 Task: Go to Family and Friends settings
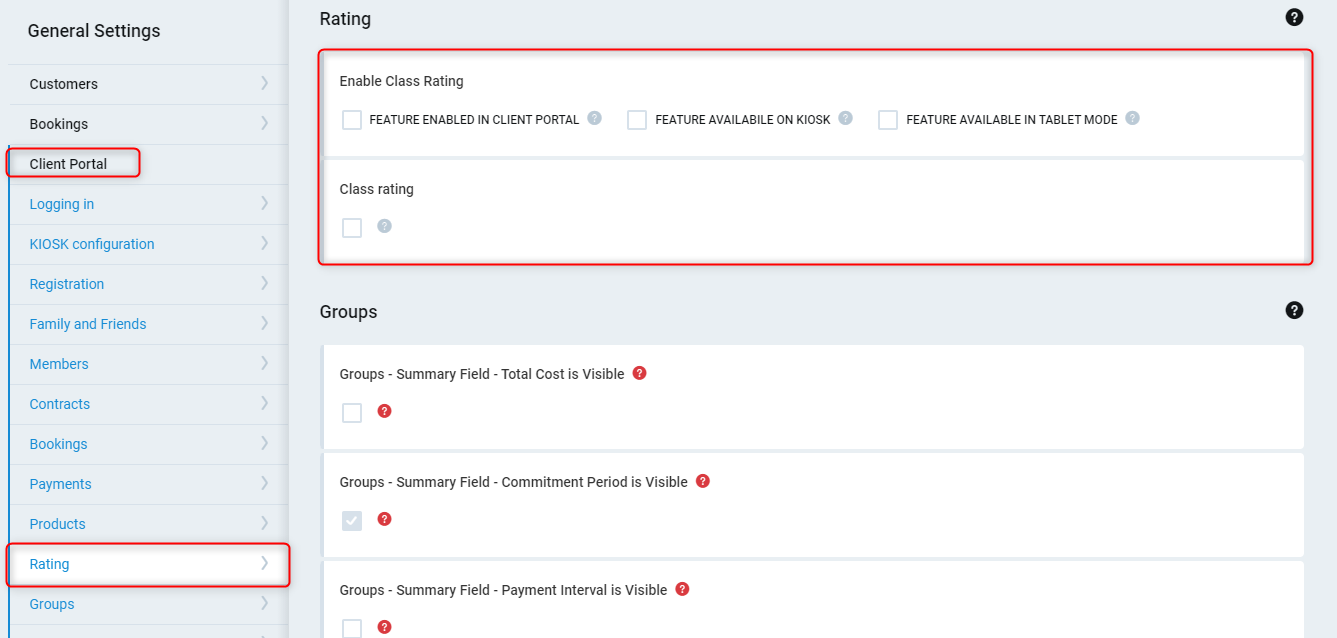[88, 324]
